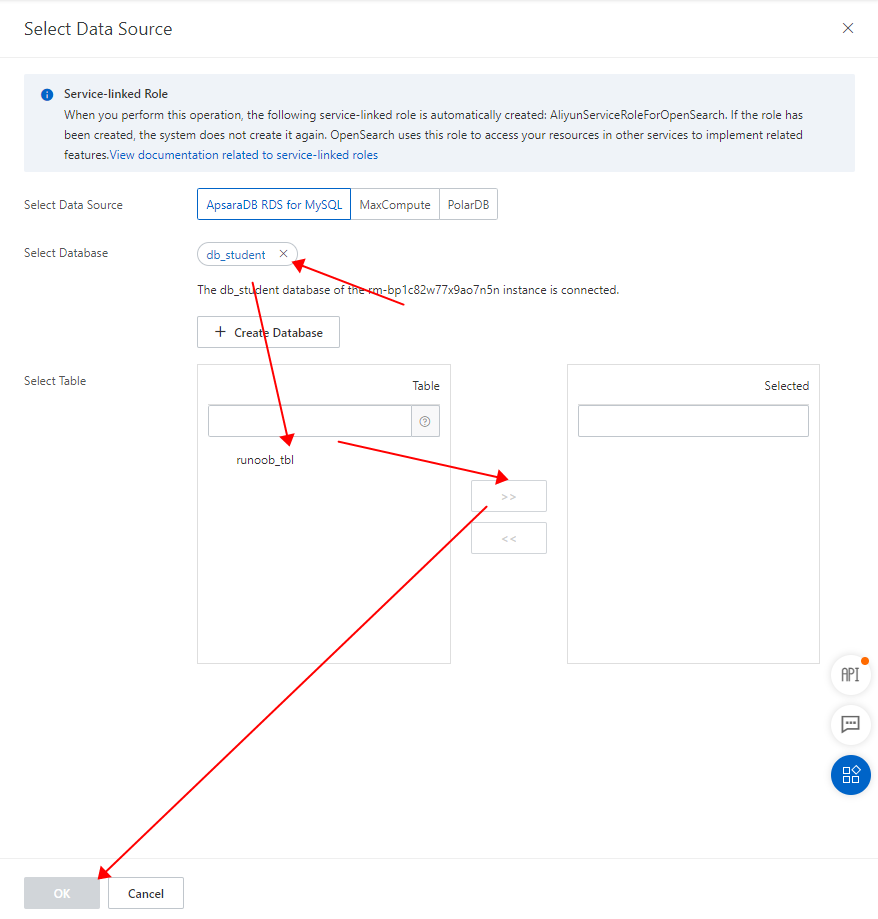
Task: Select ApsaraDB RDS for MySQL source
Action: (x=274, y=204)
